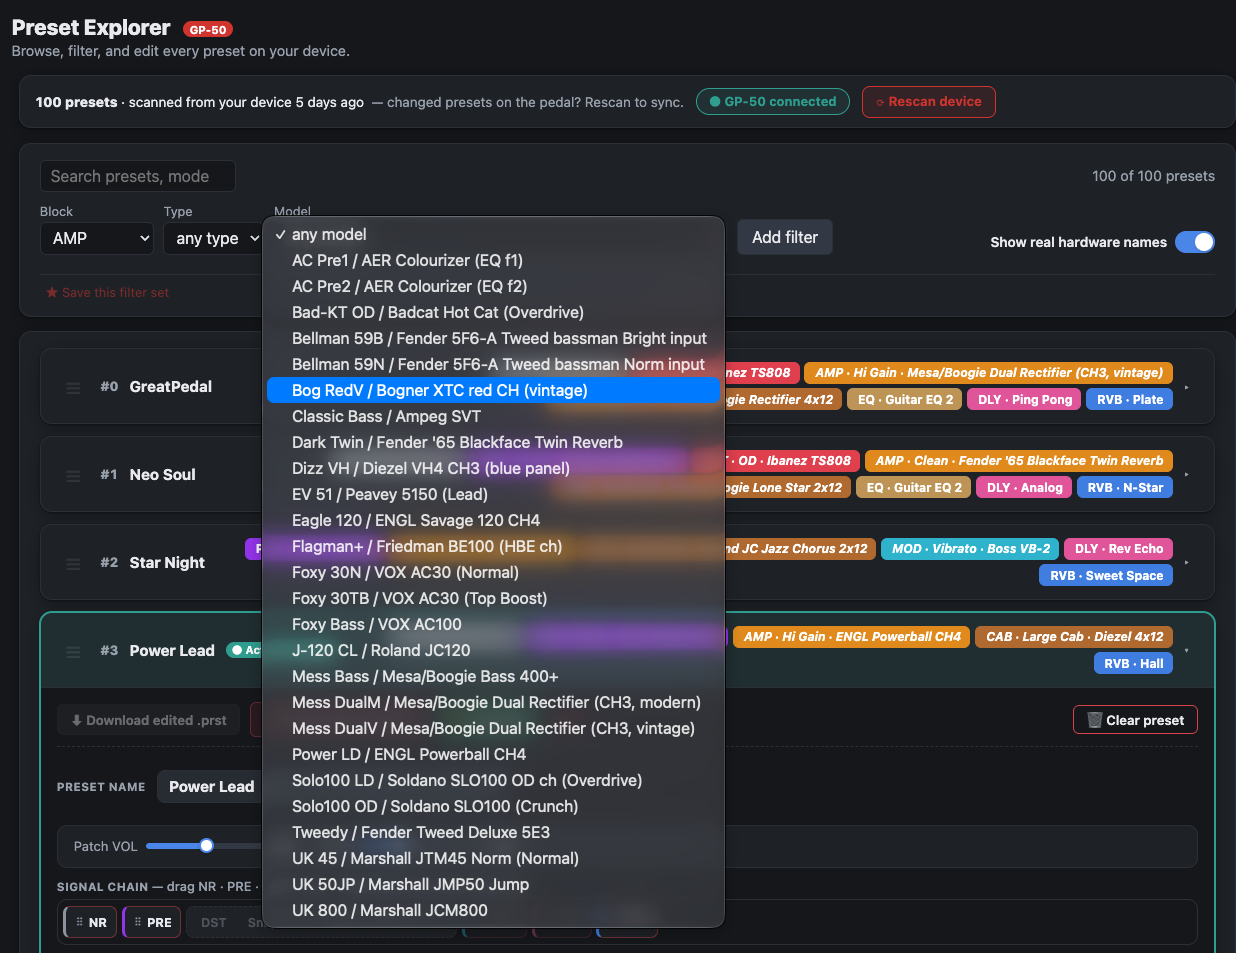Expand the GreatPedal preset row arrow
Image resolution: width=1236 pixels, height=953 pixels.
pyautogui.click(x=1187, y=387)
